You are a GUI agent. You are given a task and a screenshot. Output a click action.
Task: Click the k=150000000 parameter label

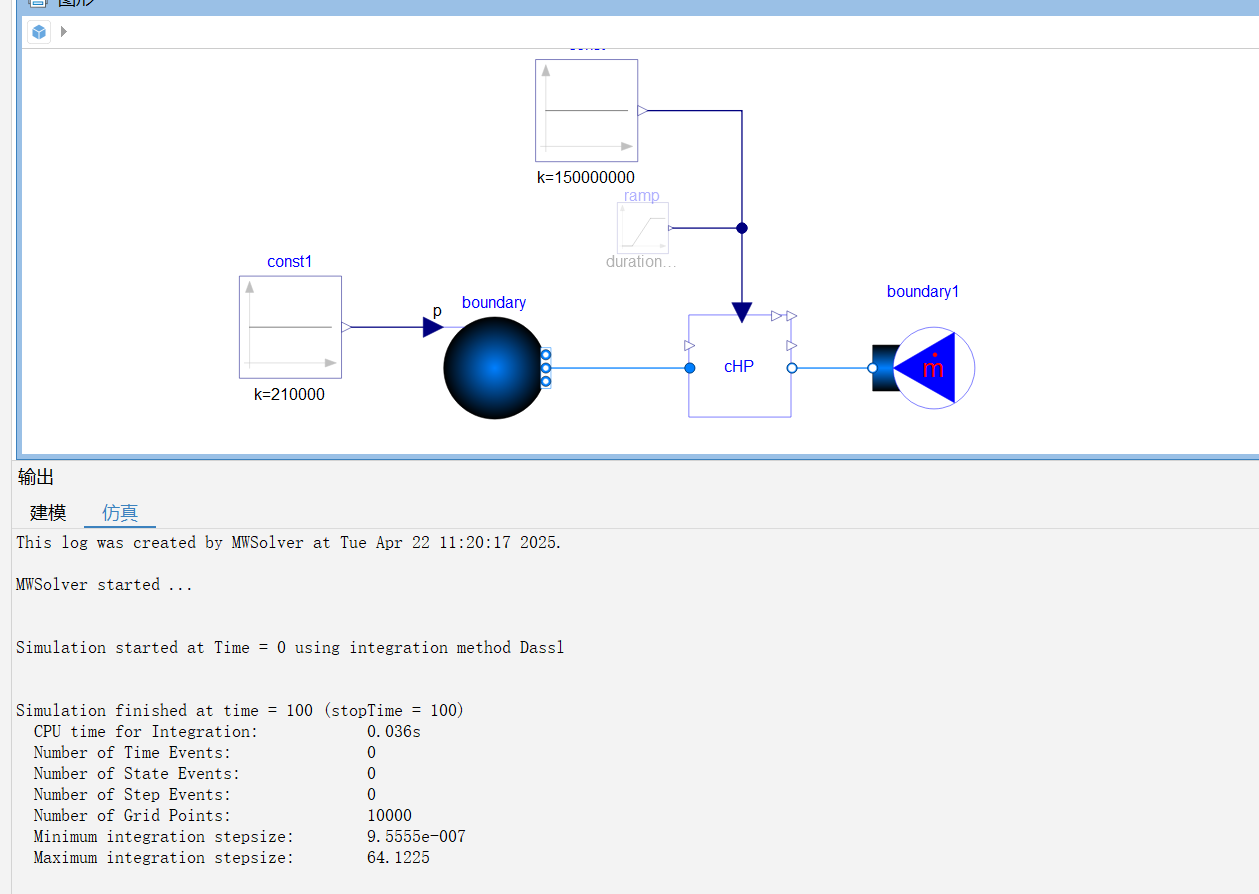click(x=586, y=178)
